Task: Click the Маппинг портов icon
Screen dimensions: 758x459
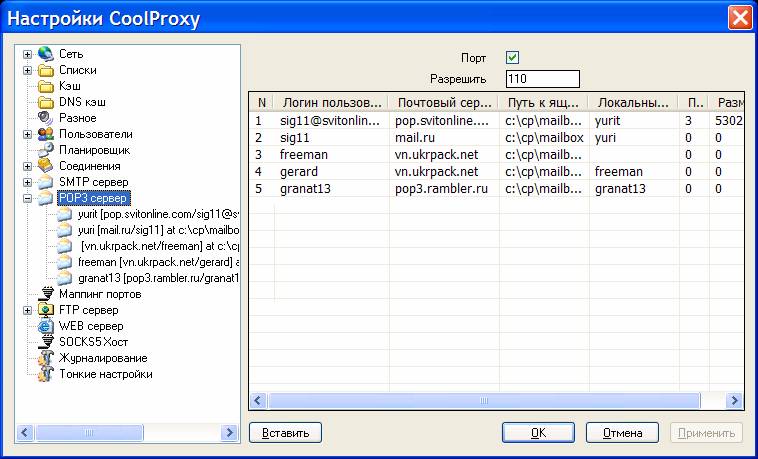Action: (46, 294)
